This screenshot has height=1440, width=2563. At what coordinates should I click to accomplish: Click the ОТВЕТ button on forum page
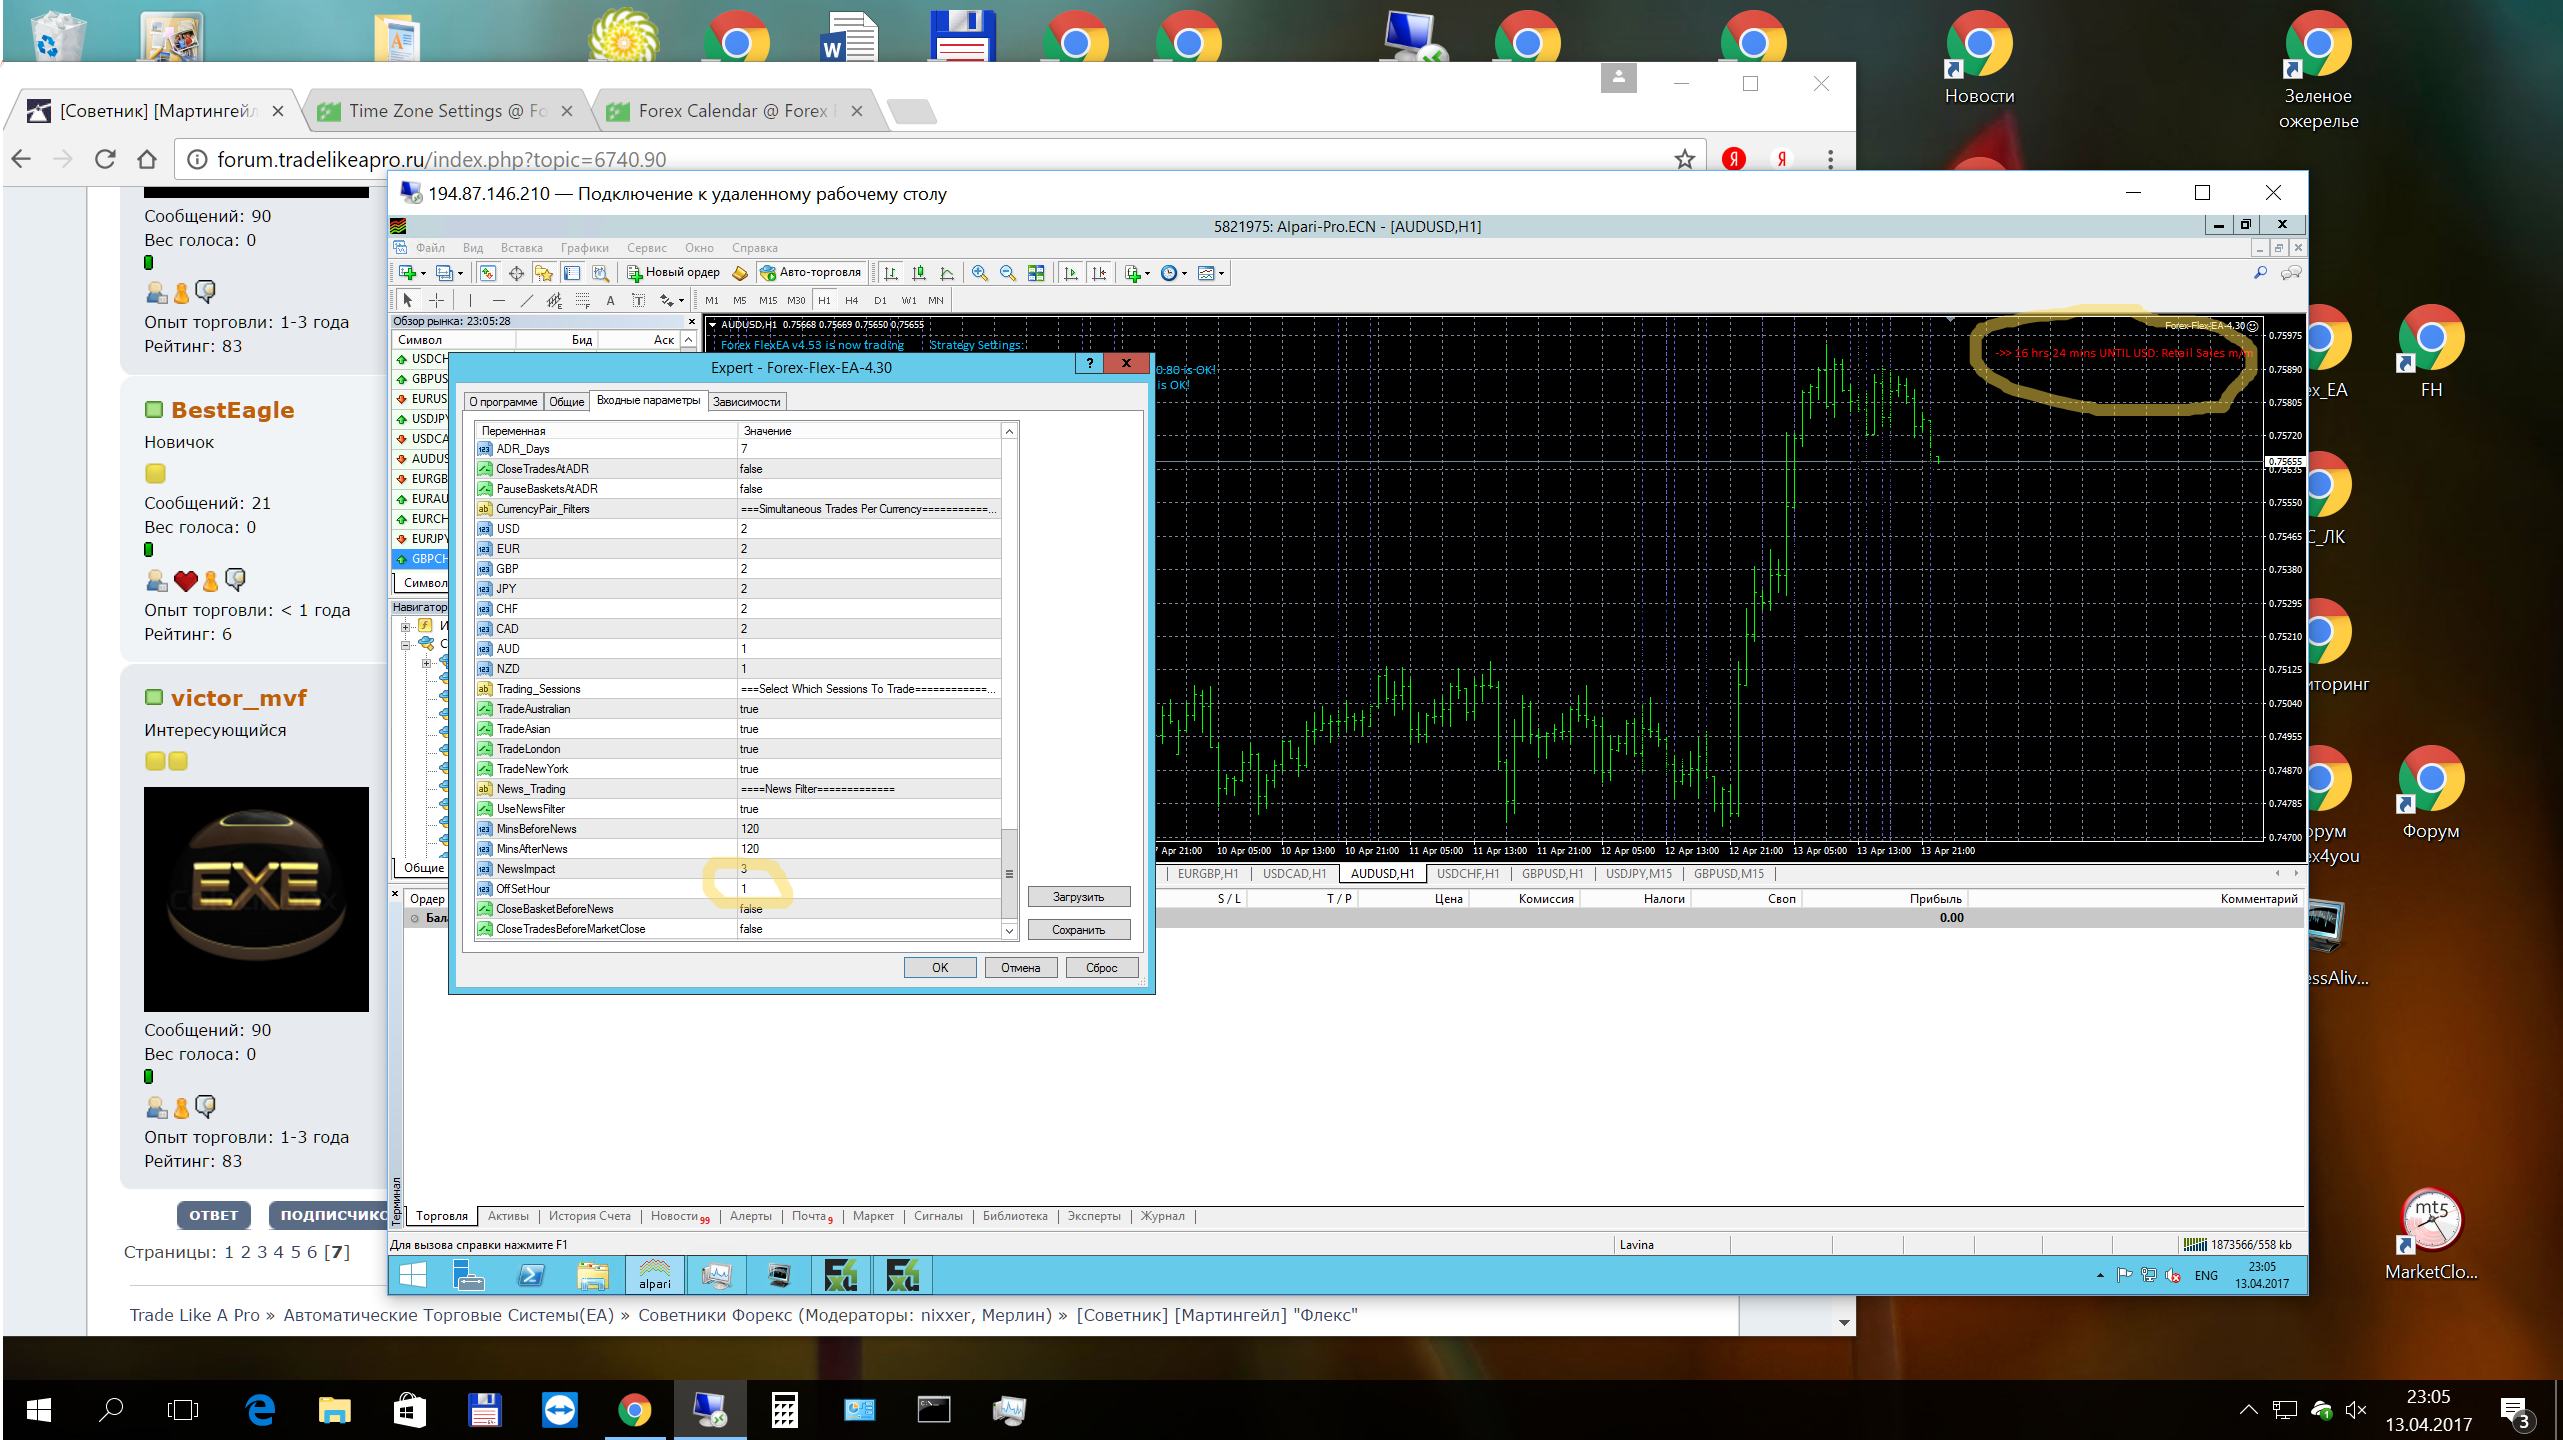214,1215
